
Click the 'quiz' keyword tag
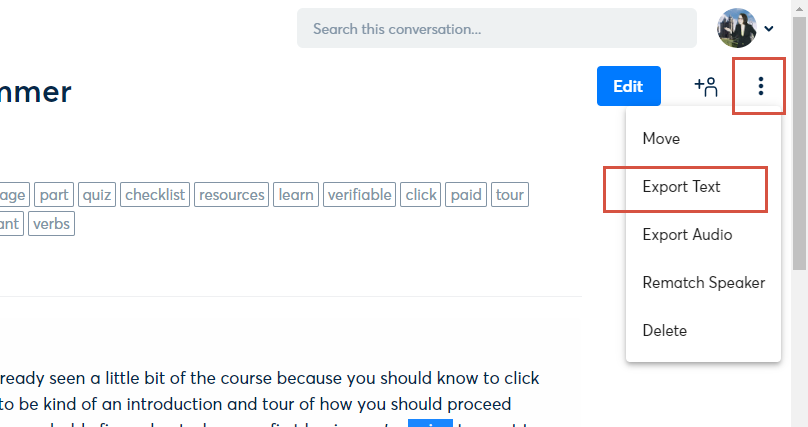tap(97, 195)
